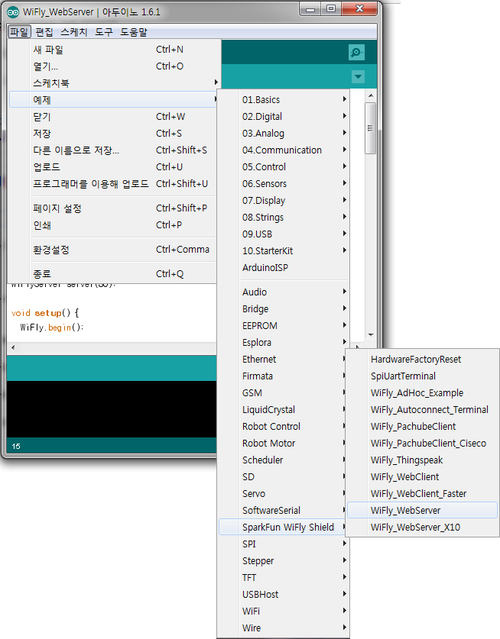Open SPI library examples
This screenshot has height=639, width=500.
click(x=284, y=544)
